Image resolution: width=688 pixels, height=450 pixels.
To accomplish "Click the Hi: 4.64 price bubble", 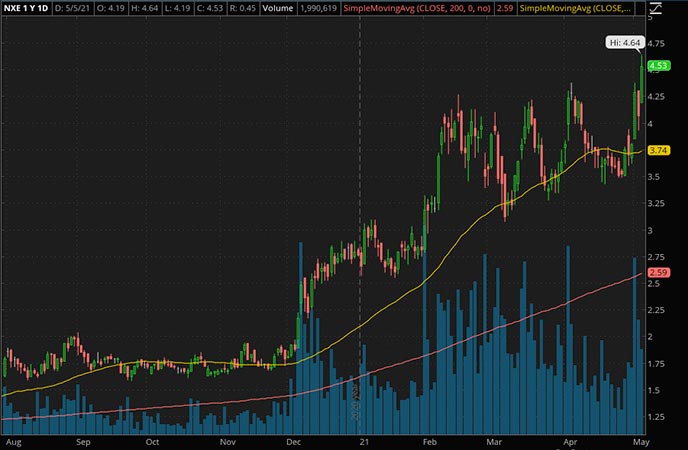I will point(625,43).
